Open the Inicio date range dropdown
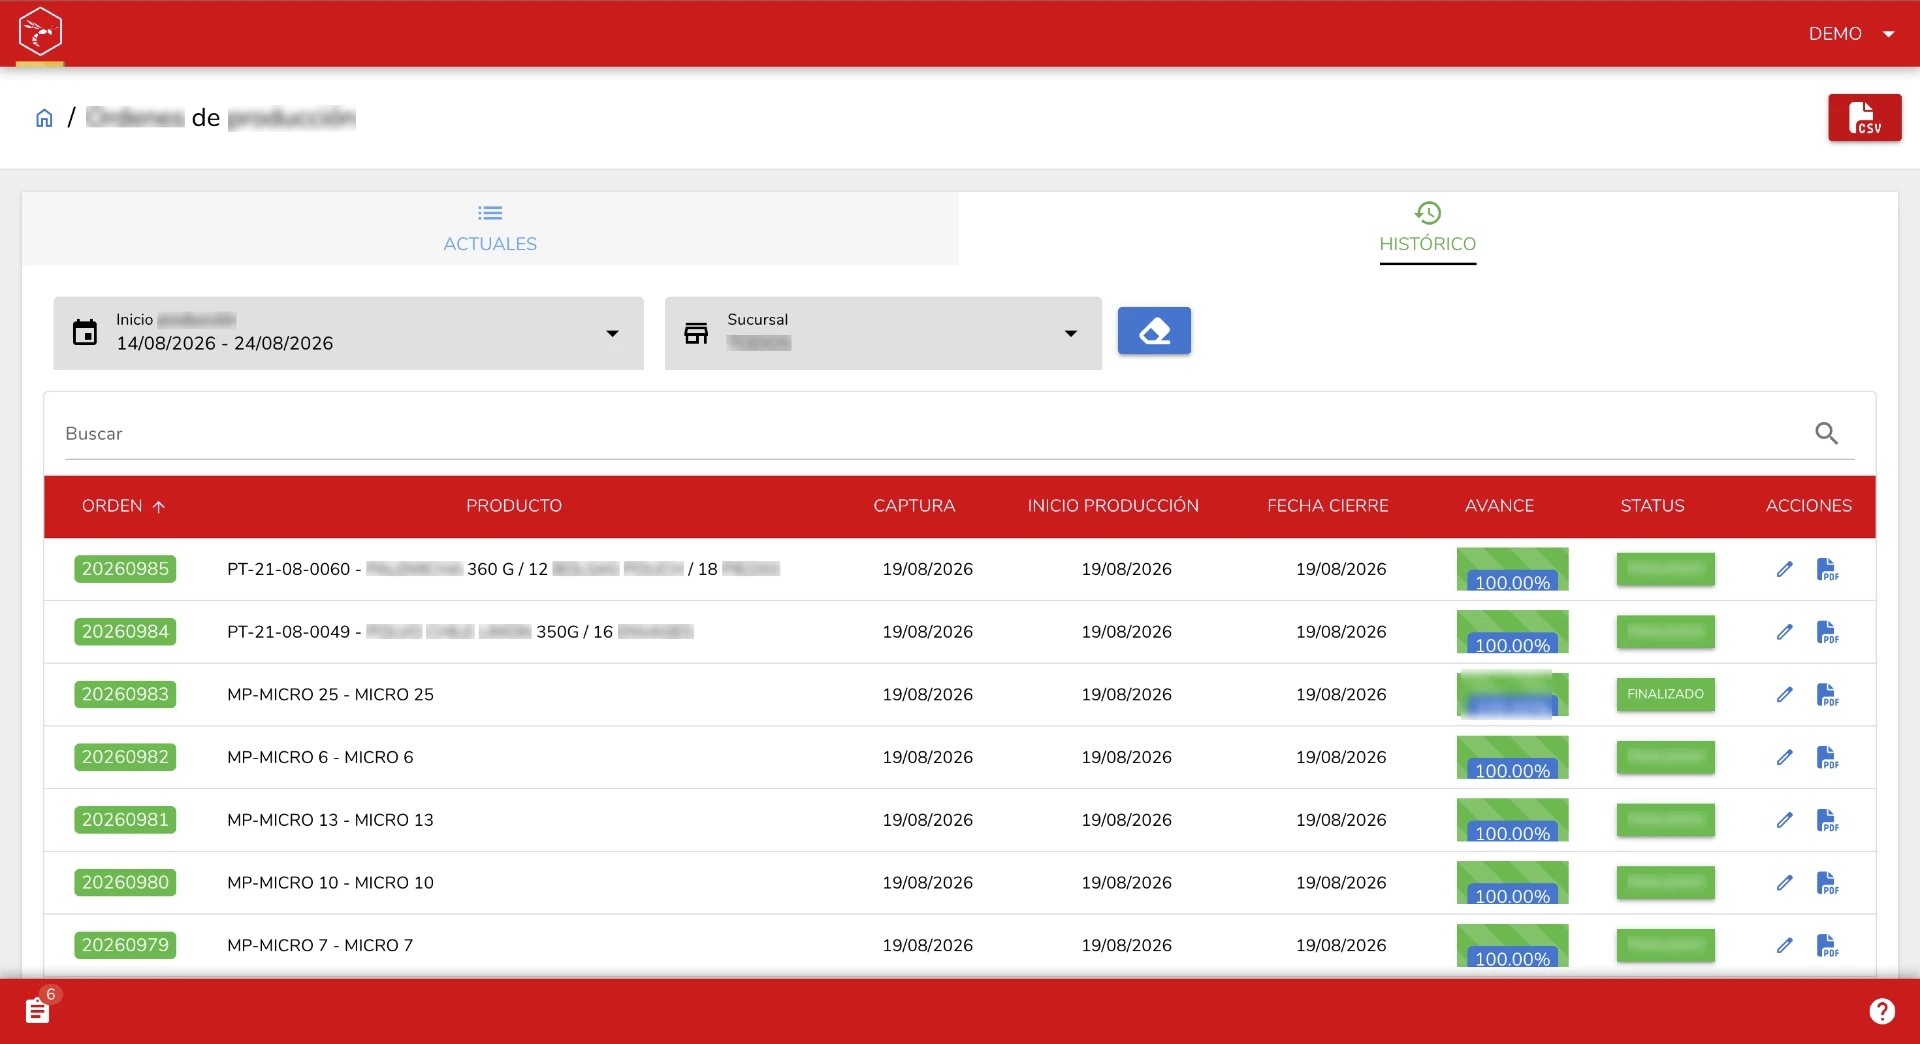Image resolution: width=1920 pixels, height=1044 pixels. point(348,333)
